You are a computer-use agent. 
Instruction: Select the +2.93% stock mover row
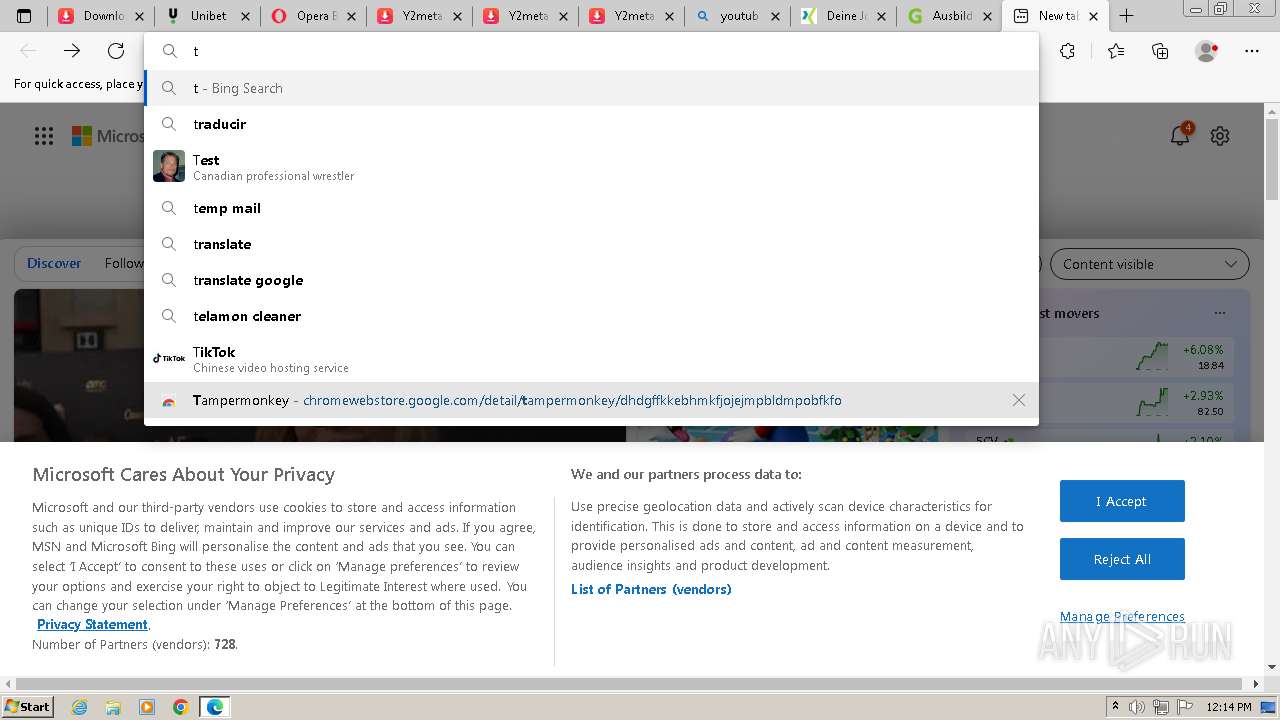point(1102,403)
